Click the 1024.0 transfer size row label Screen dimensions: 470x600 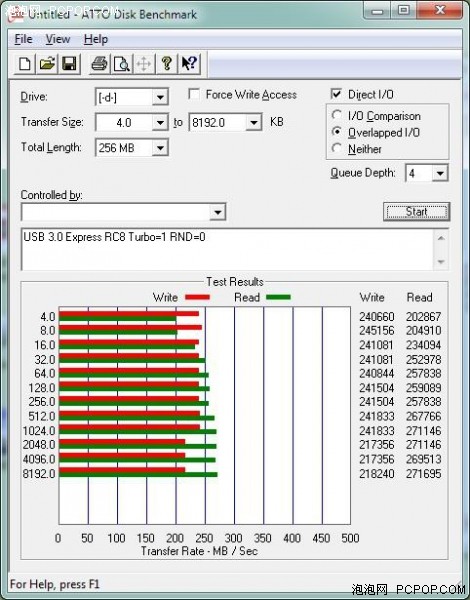[39, 431]
